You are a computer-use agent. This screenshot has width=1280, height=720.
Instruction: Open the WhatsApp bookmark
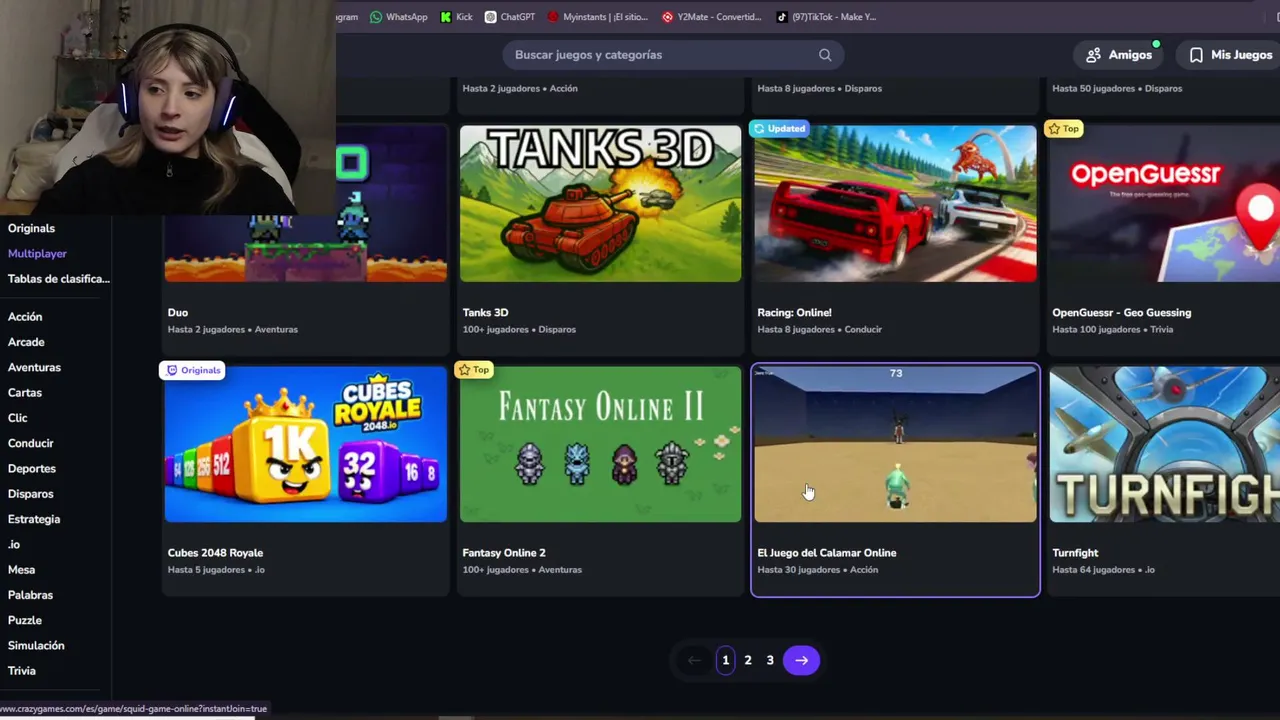tap(398, 17)
